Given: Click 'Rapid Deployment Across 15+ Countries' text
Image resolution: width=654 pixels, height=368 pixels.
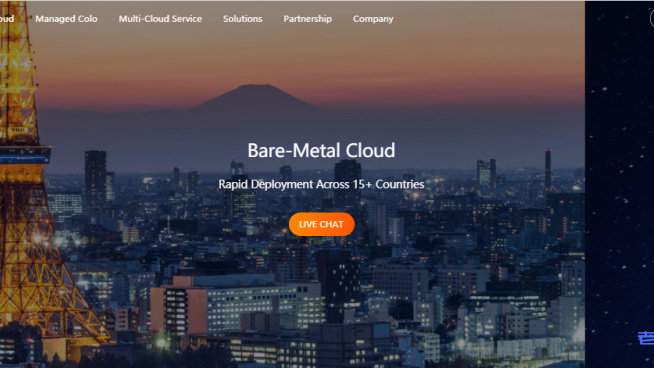Looking at the screenshot, I should click(x=321, y=184).
